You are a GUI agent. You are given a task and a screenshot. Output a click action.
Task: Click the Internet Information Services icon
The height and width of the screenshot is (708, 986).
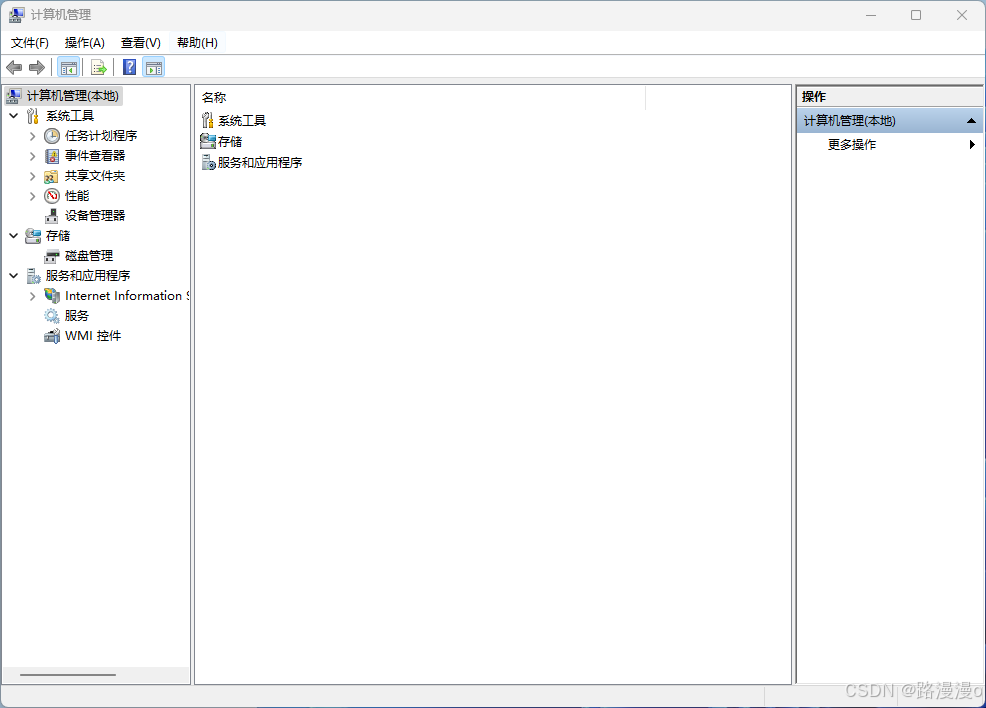click(52, 296)
